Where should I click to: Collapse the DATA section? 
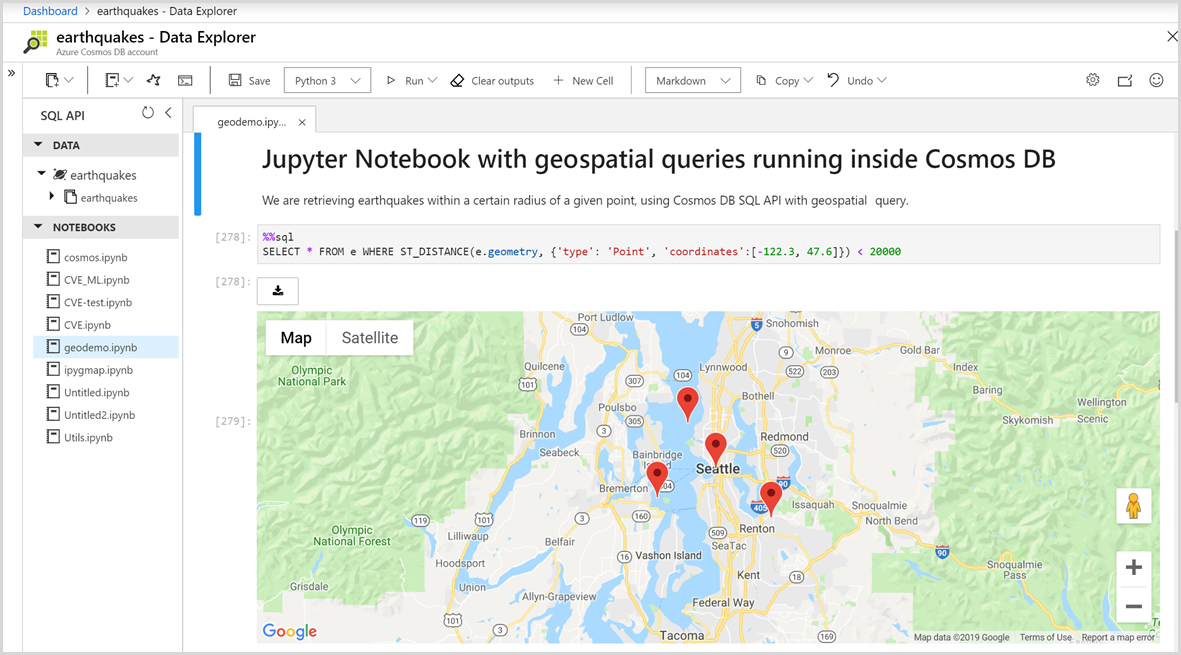pyautogui.click(x=38, y=145)
